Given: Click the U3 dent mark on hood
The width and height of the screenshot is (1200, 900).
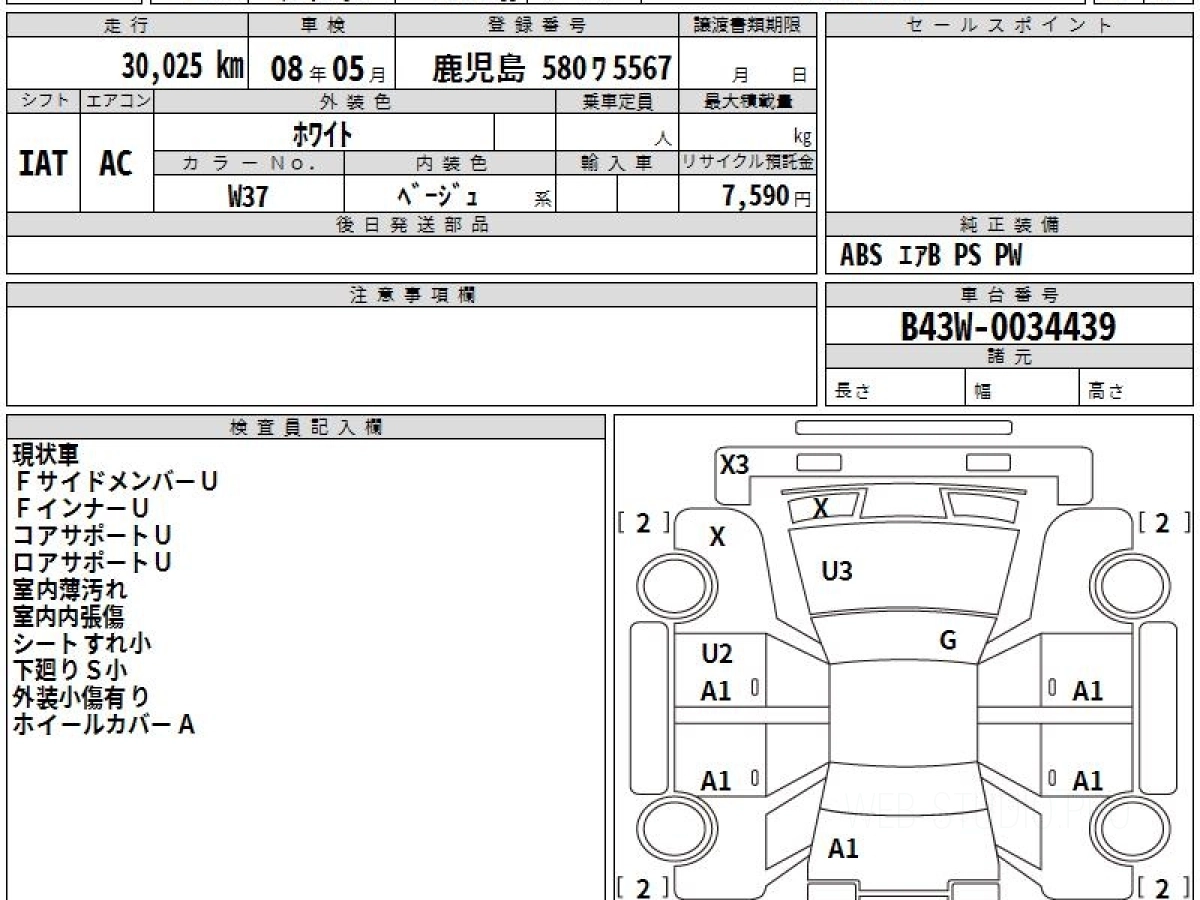Looking at the screenshot, I should pyautogui.click(x=836, y=572).
